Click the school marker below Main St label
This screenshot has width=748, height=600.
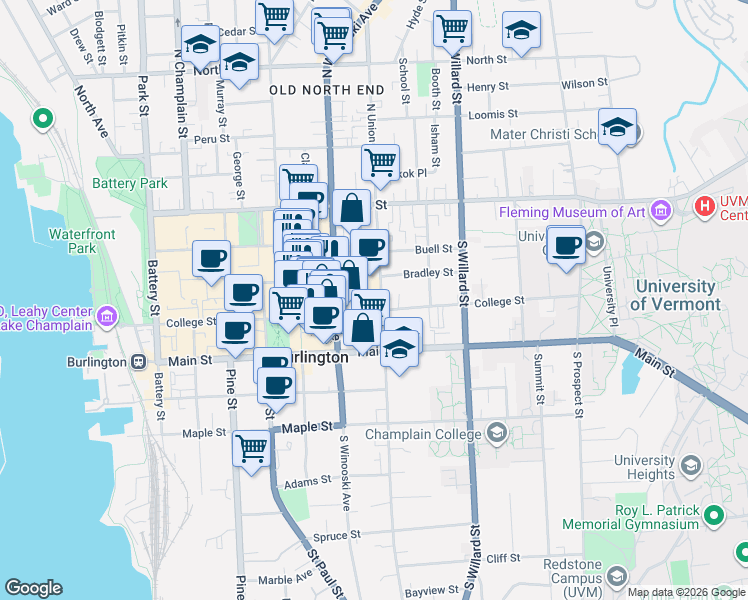pyautogui.click(x=399, y=352)
